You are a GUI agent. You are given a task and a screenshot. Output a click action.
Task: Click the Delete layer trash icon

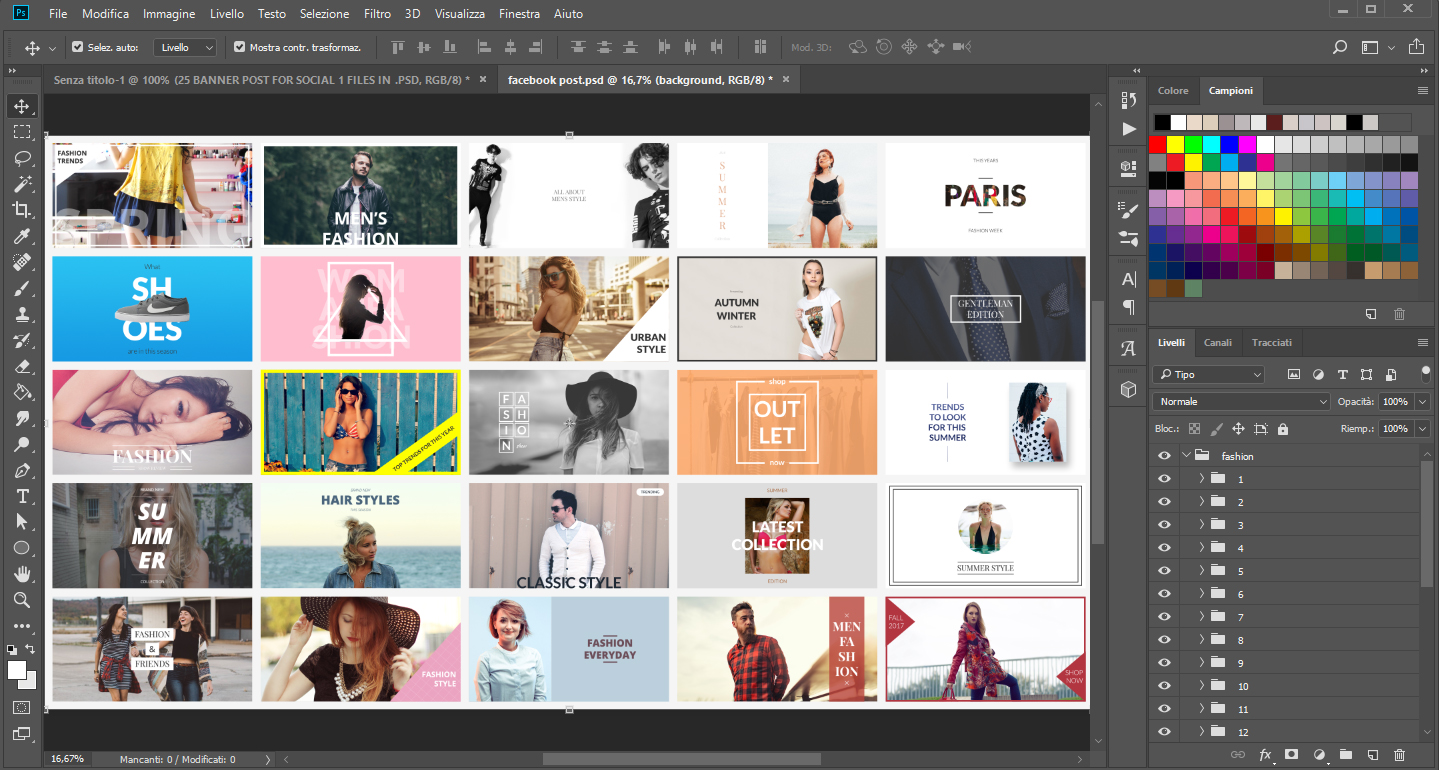(x=1399, y=756)
